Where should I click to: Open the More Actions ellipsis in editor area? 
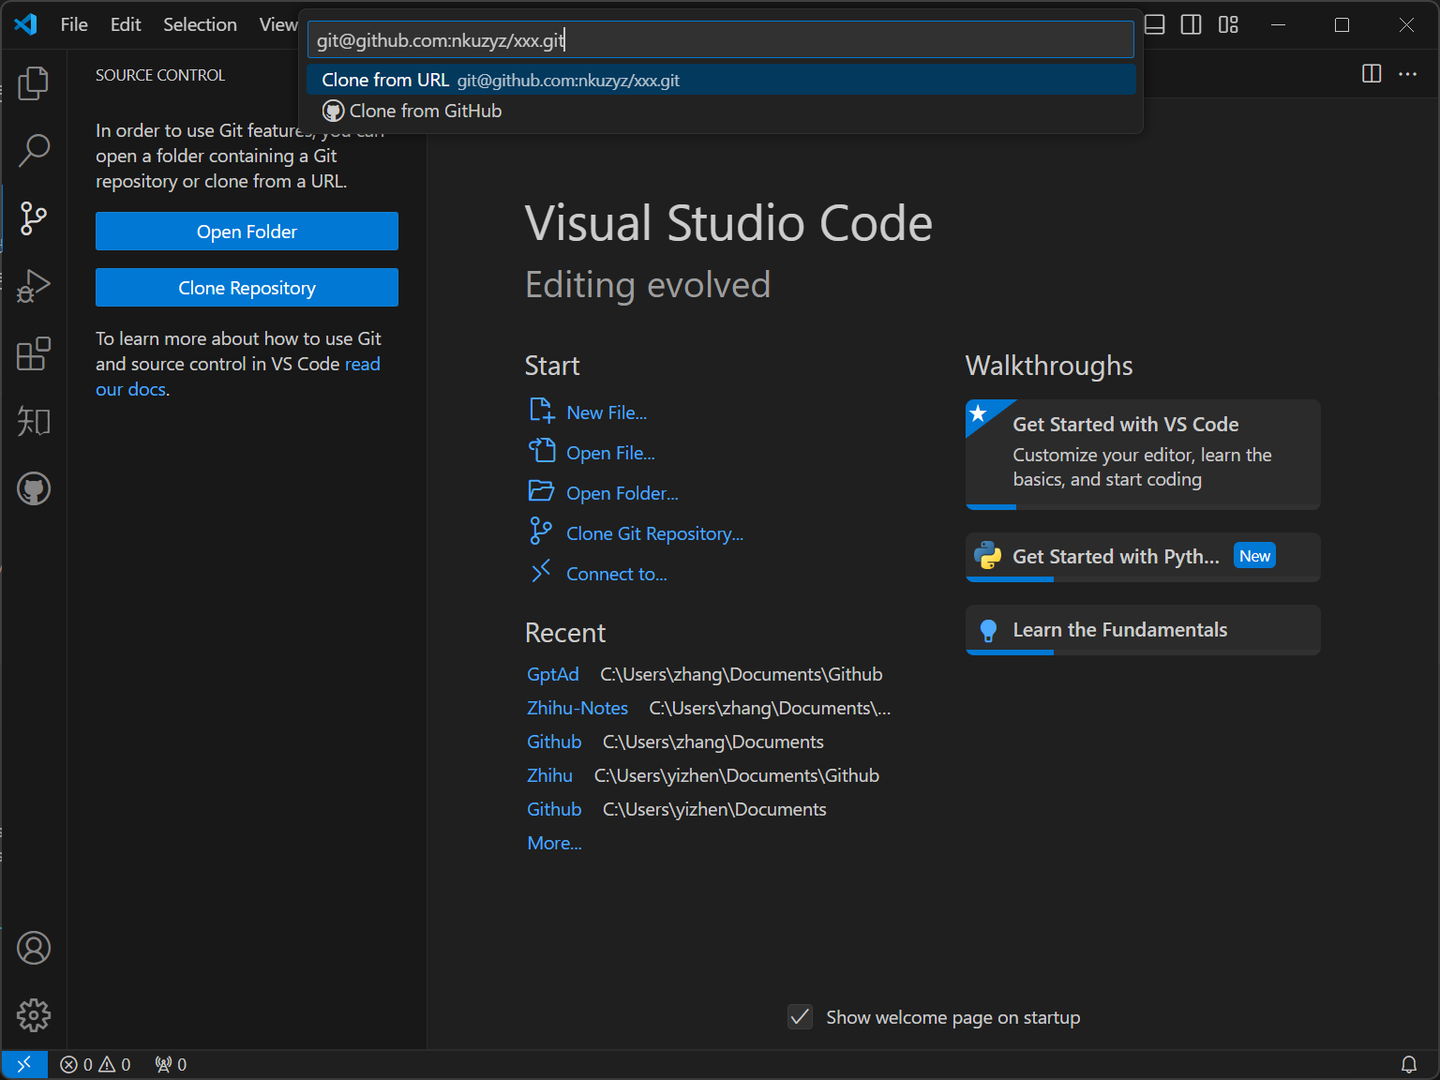[1408, 74]
